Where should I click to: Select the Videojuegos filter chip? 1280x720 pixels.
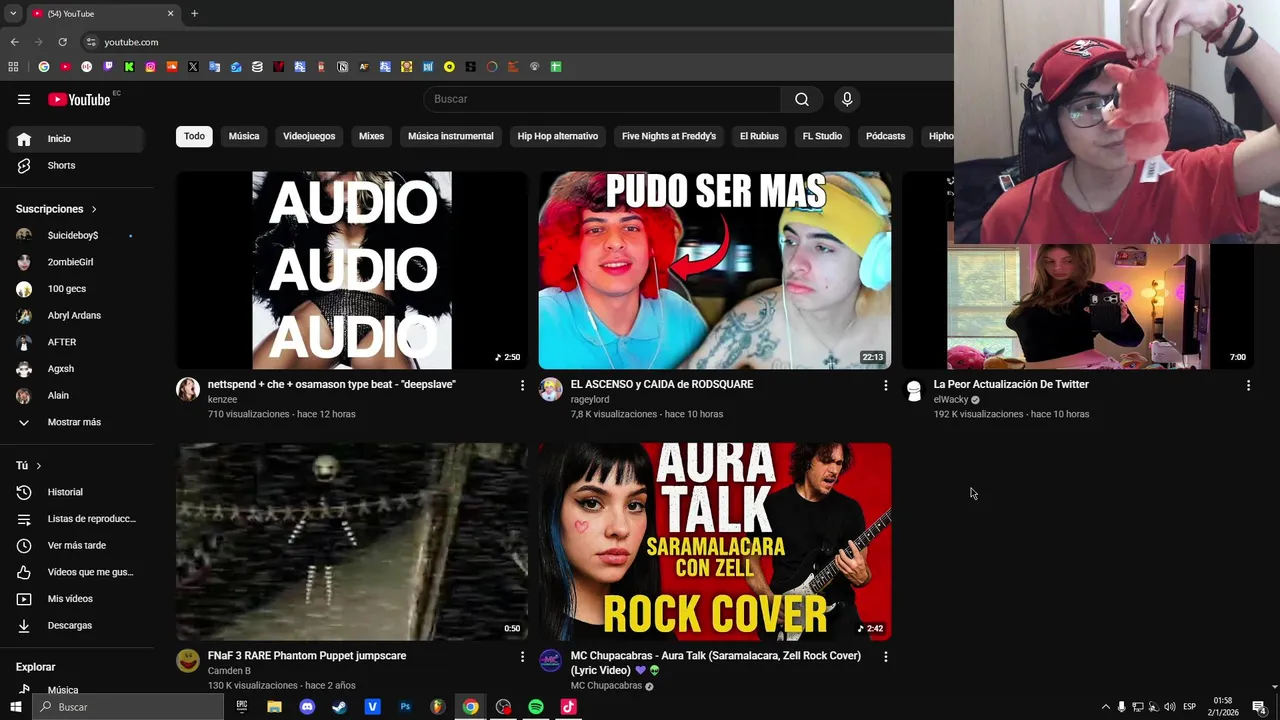click(309, 136)
